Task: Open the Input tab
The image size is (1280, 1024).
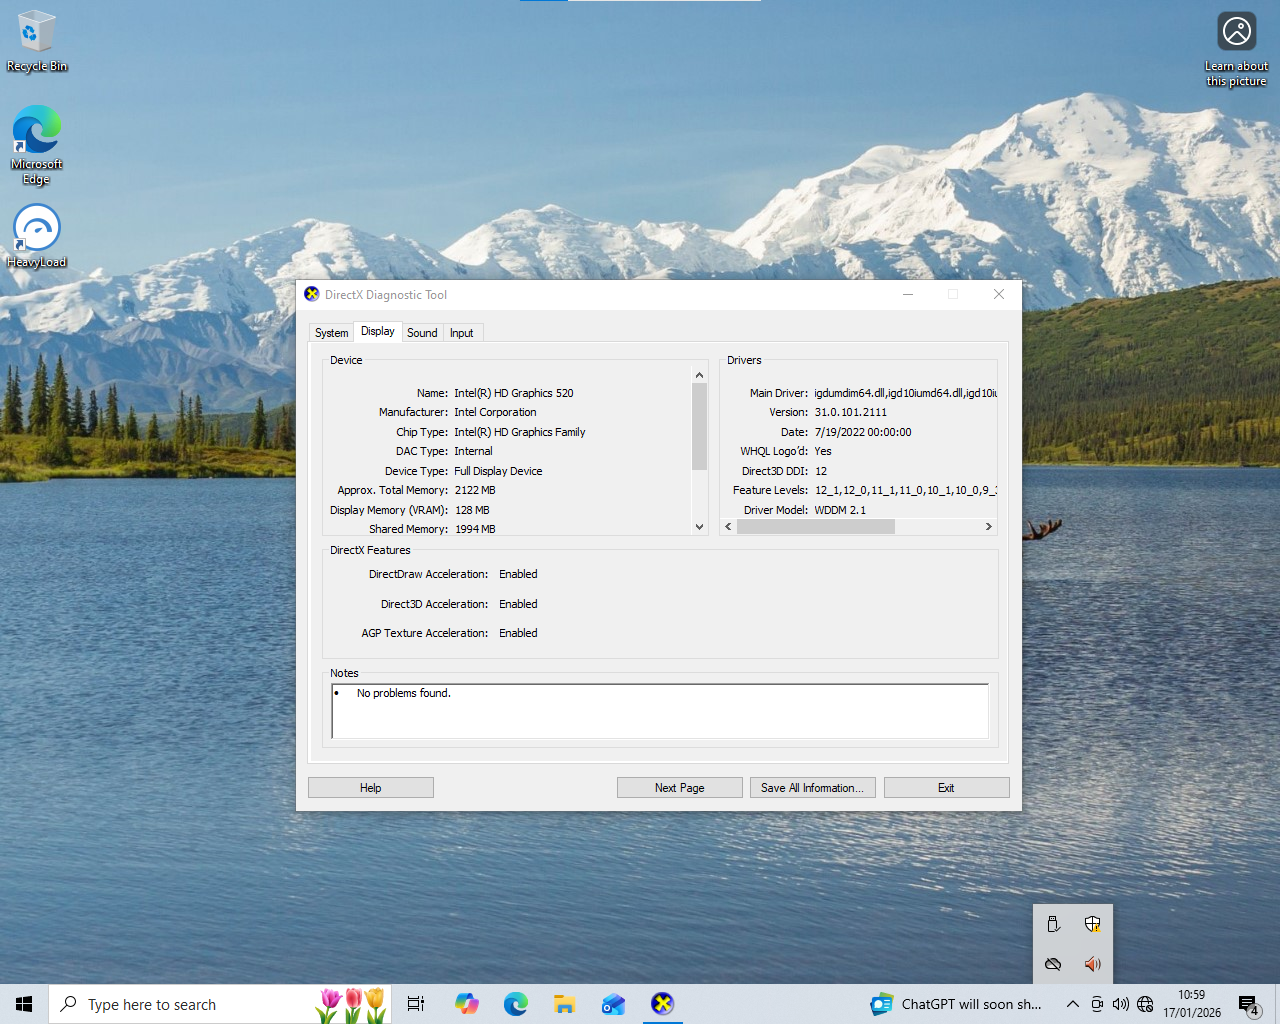Action: (461, 331)
